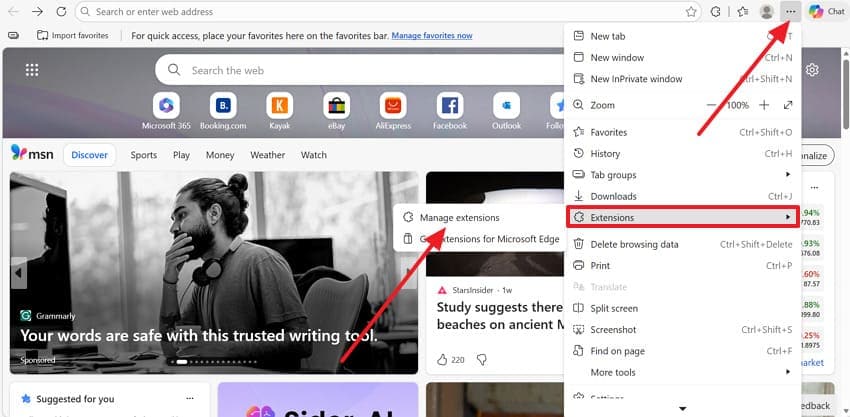
Task: Expand the Extensions submenu entry
Action: click(682, 217)
